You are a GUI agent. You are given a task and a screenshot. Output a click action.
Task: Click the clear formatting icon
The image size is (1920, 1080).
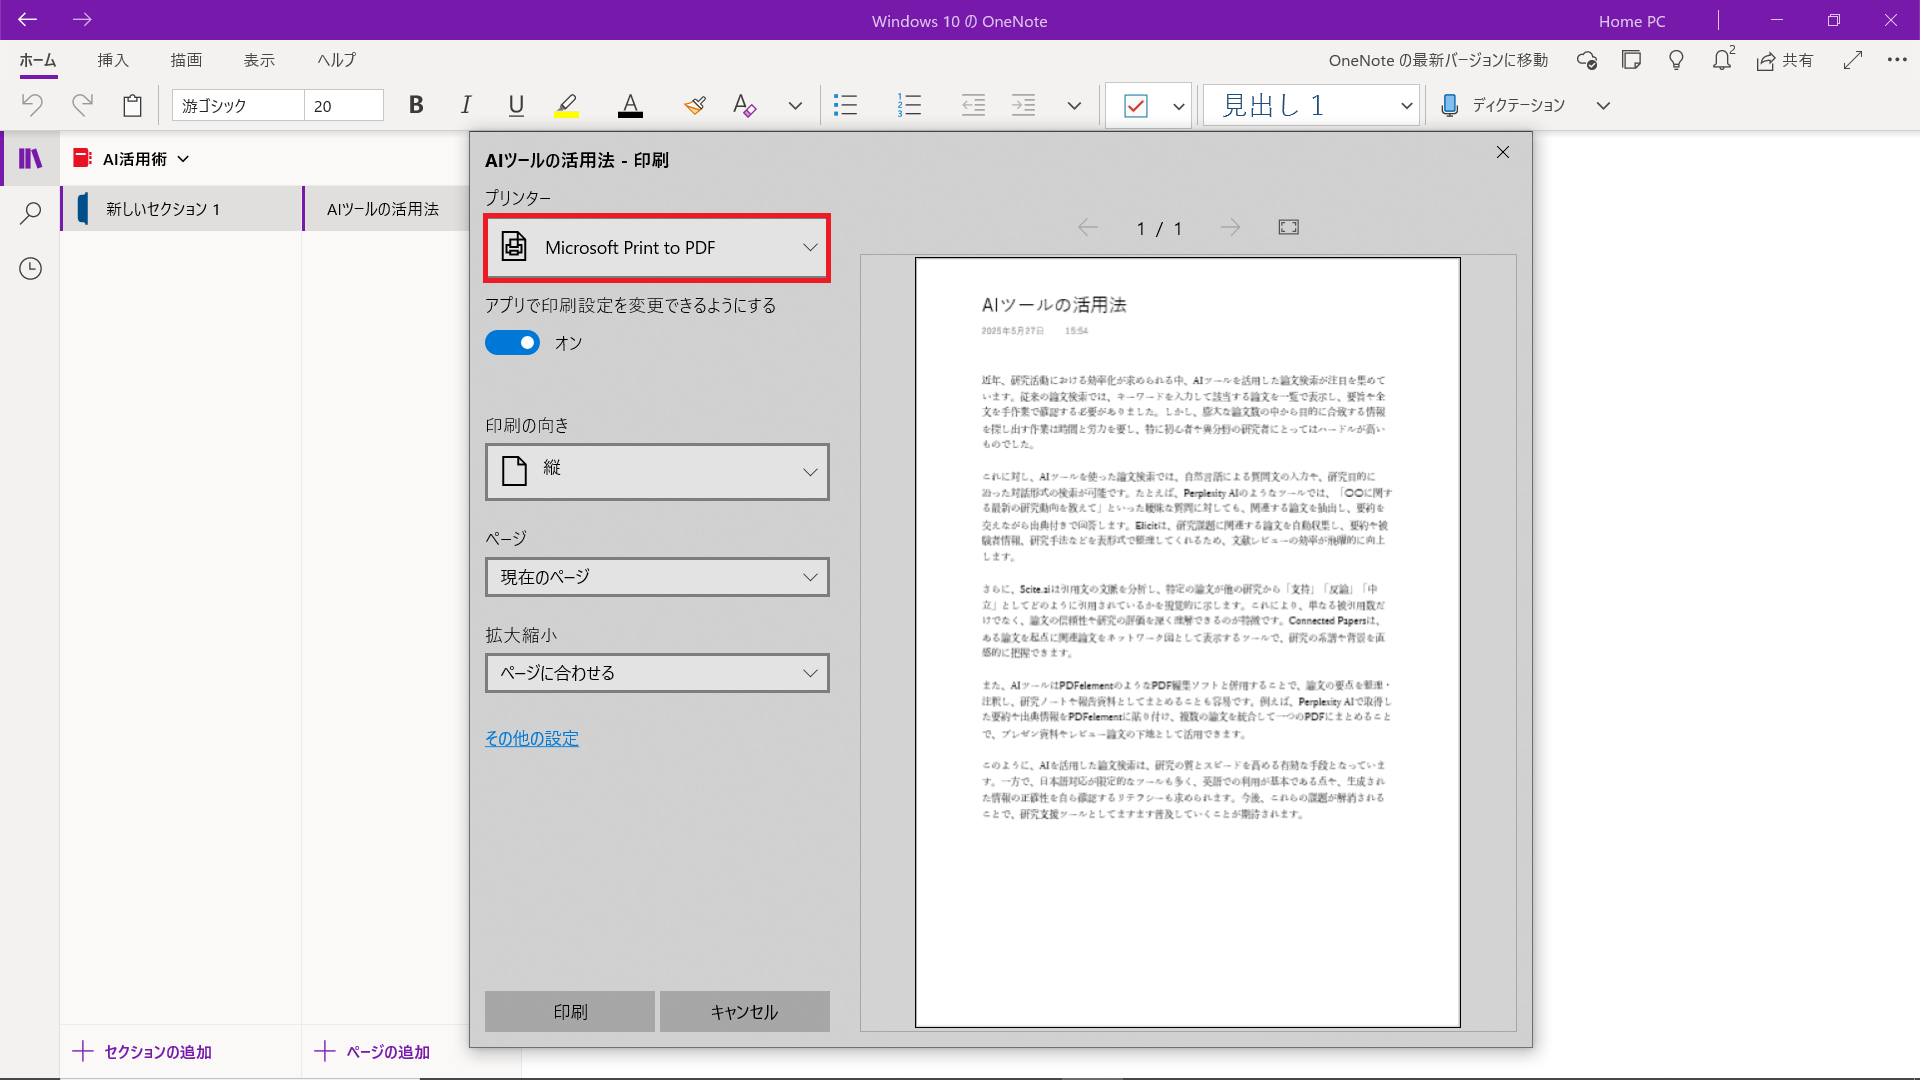coord(744,105)
